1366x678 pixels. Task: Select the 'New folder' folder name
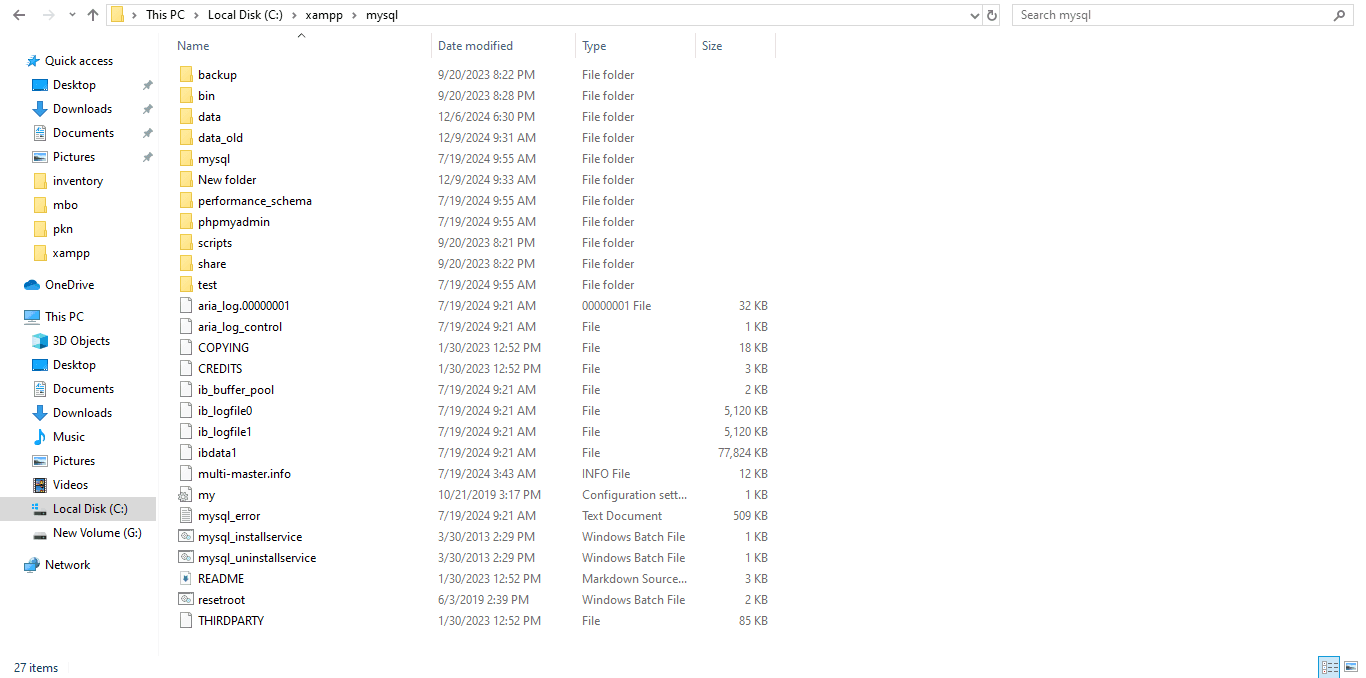pos(227,180)
